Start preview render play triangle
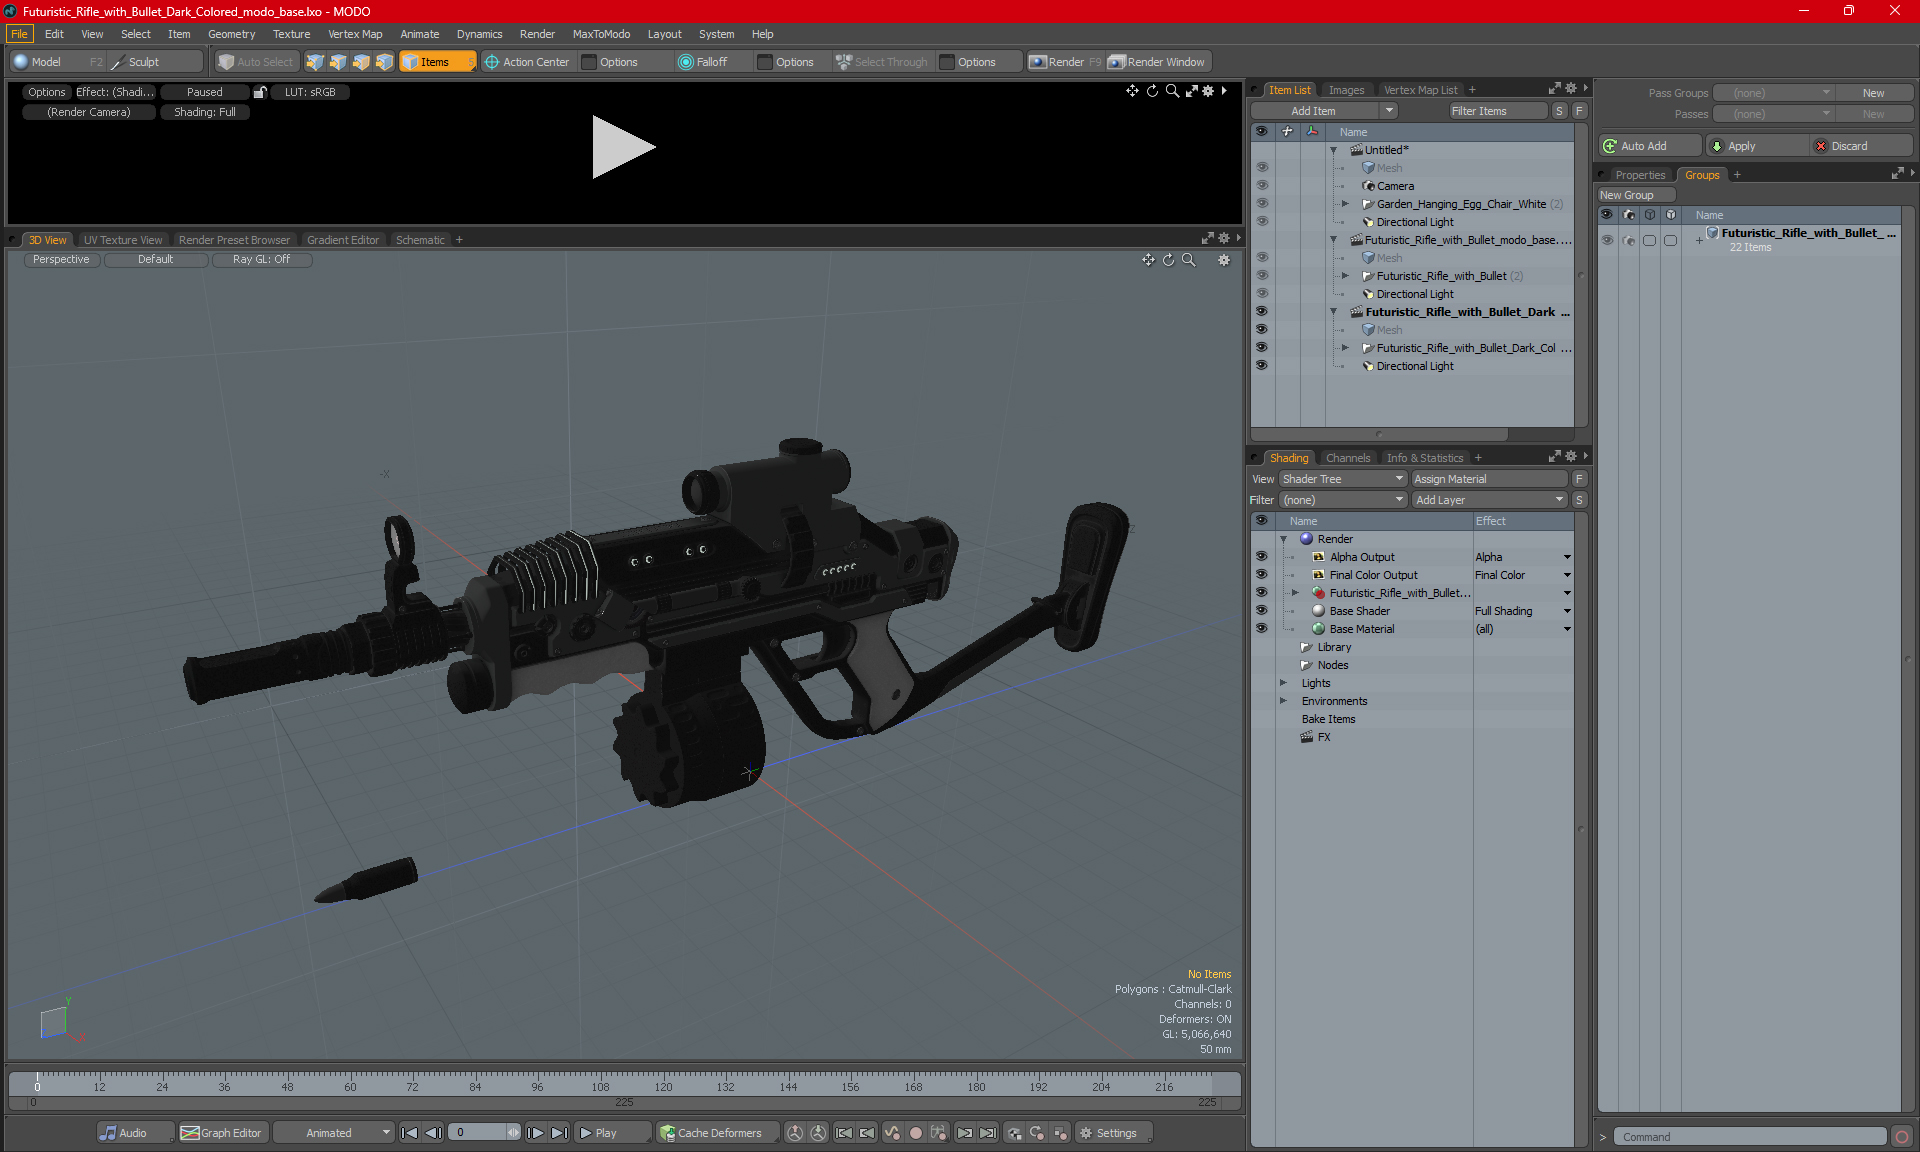The width and height of the screenshot is (1920, 1152). click(x=623, y=147)
